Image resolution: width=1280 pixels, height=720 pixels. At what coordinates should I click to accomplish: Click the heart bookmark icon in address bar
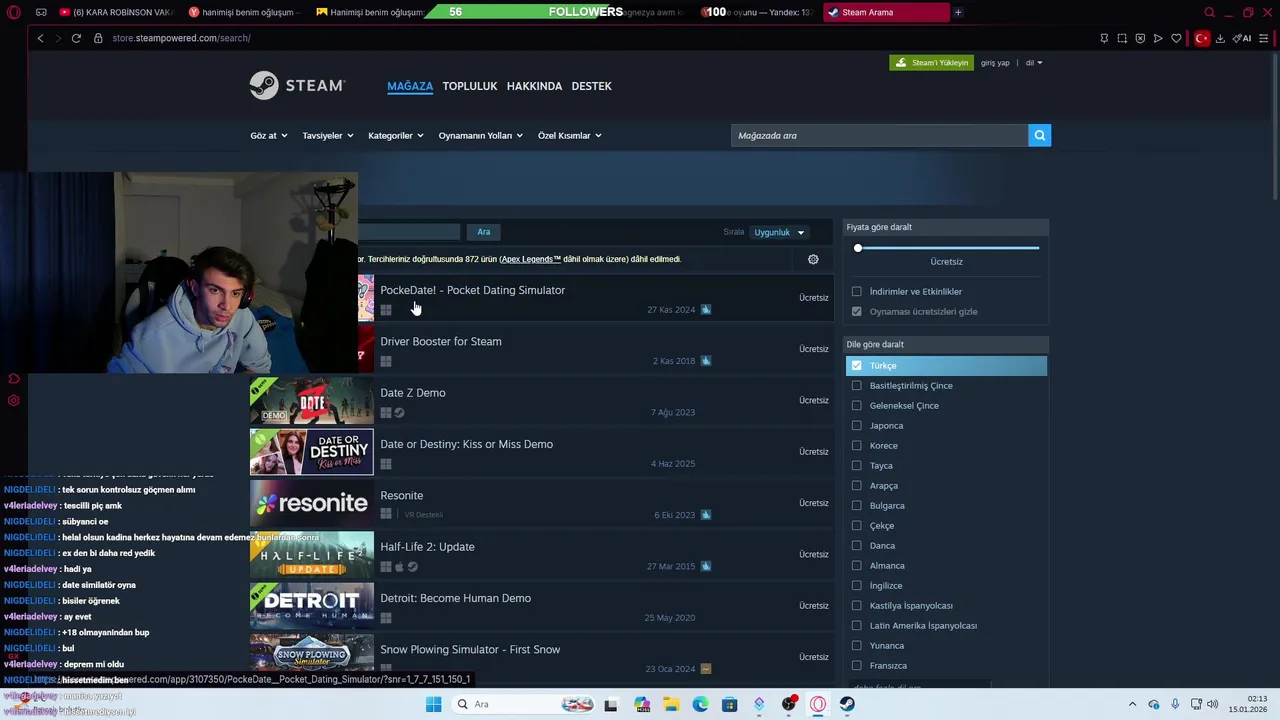point(1176,38)
